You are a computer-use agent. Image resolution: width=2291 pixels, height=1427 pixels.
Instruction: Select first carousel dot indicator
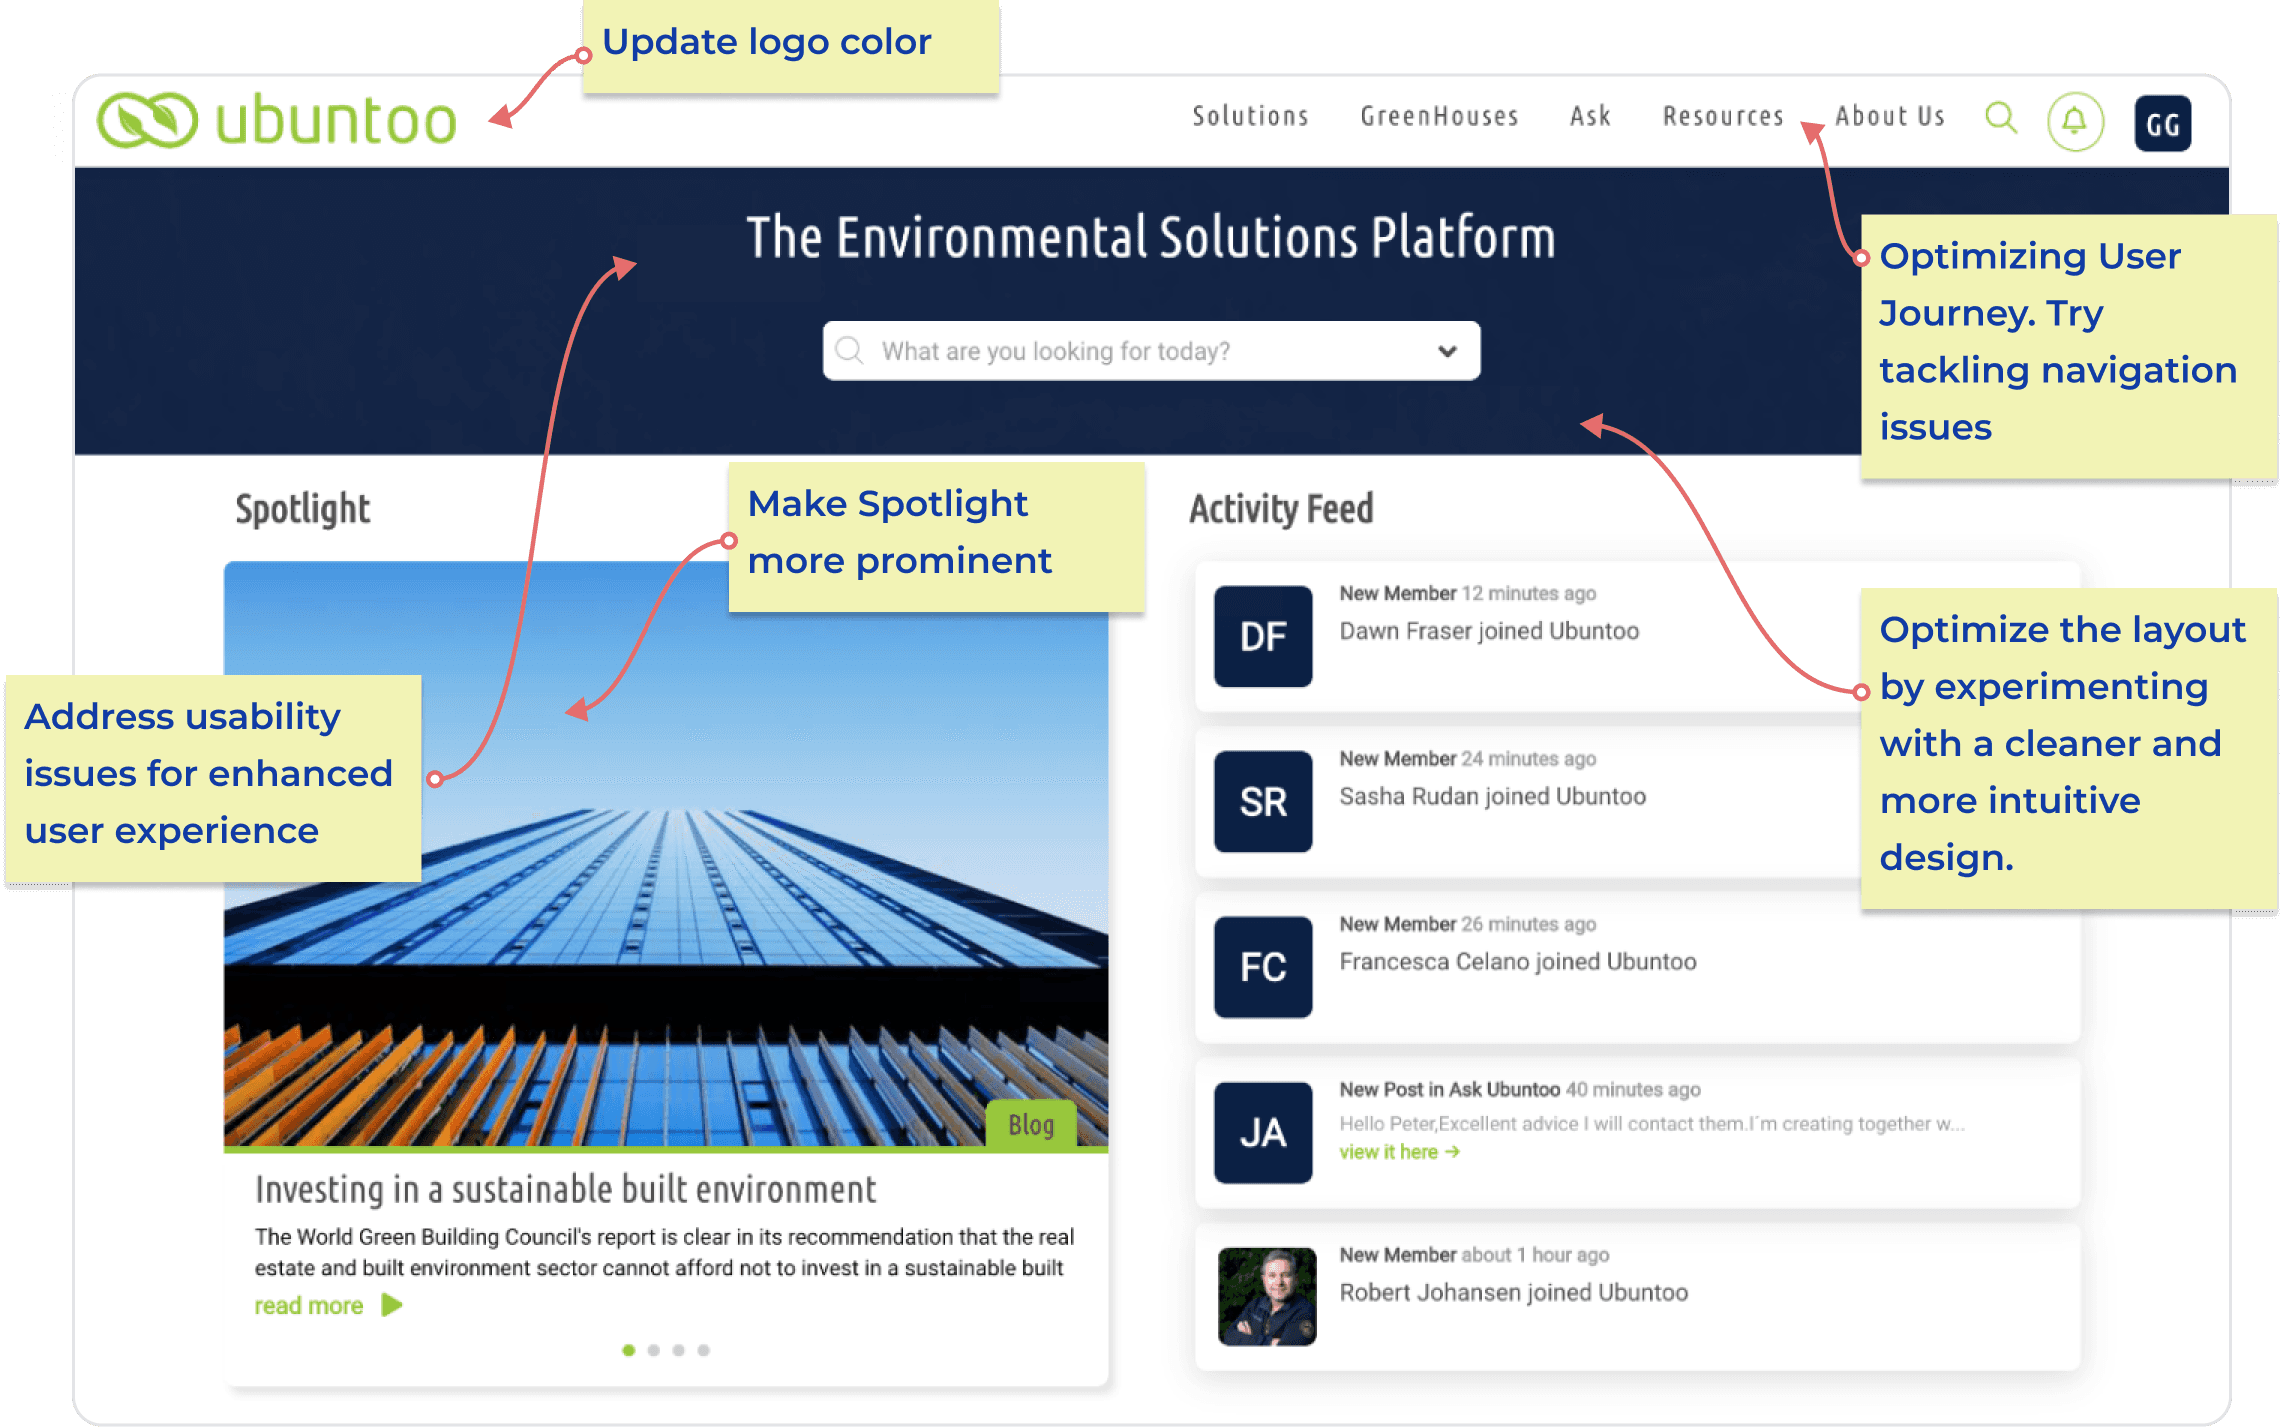coord(628,1350)
